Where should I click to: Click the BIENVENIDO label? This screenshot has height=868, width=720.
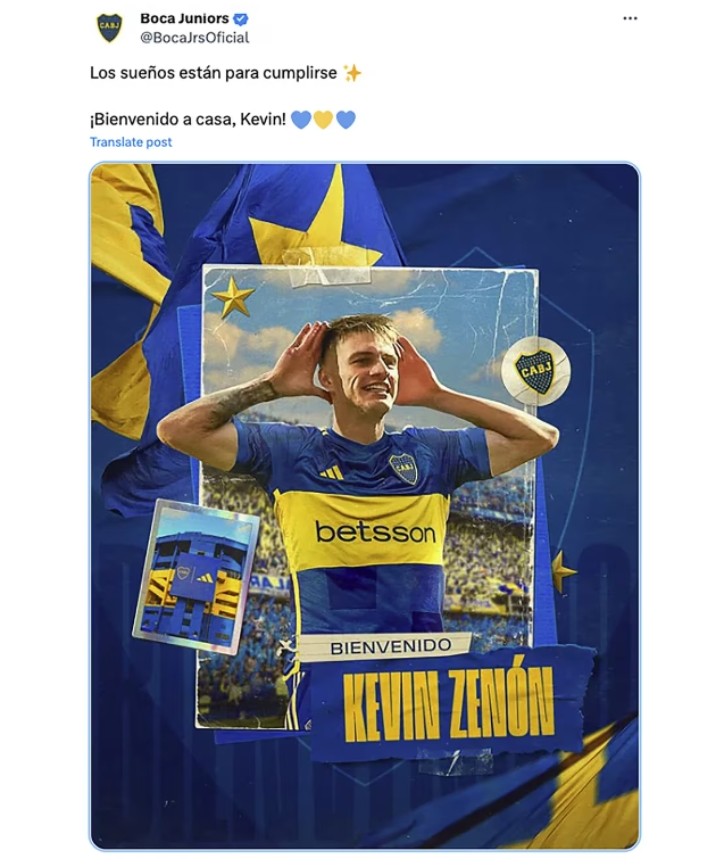(x=390, y=647)
